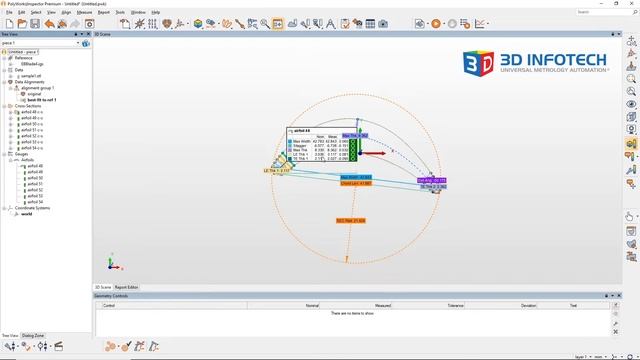Click the purple Out Ang label in scene
The width and height of the screenshot is (640, 360).
[x=431, y=180]
